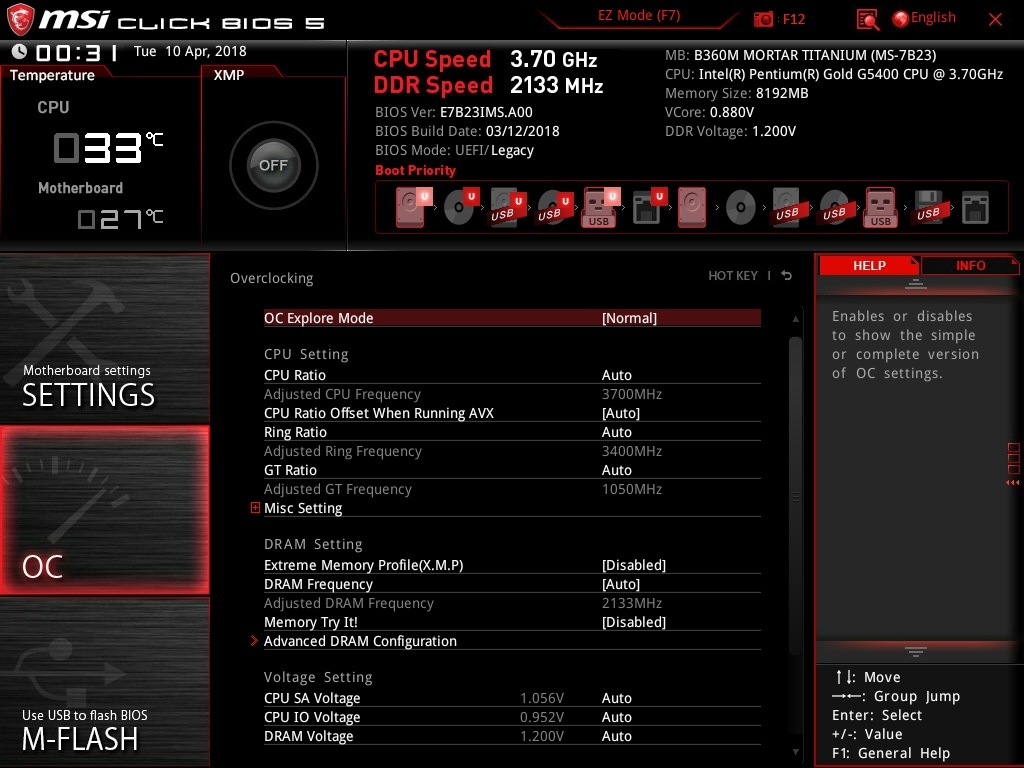Select the UEFI USB CD/DVD boot icon
The image size is (1024, 768).
554,208
